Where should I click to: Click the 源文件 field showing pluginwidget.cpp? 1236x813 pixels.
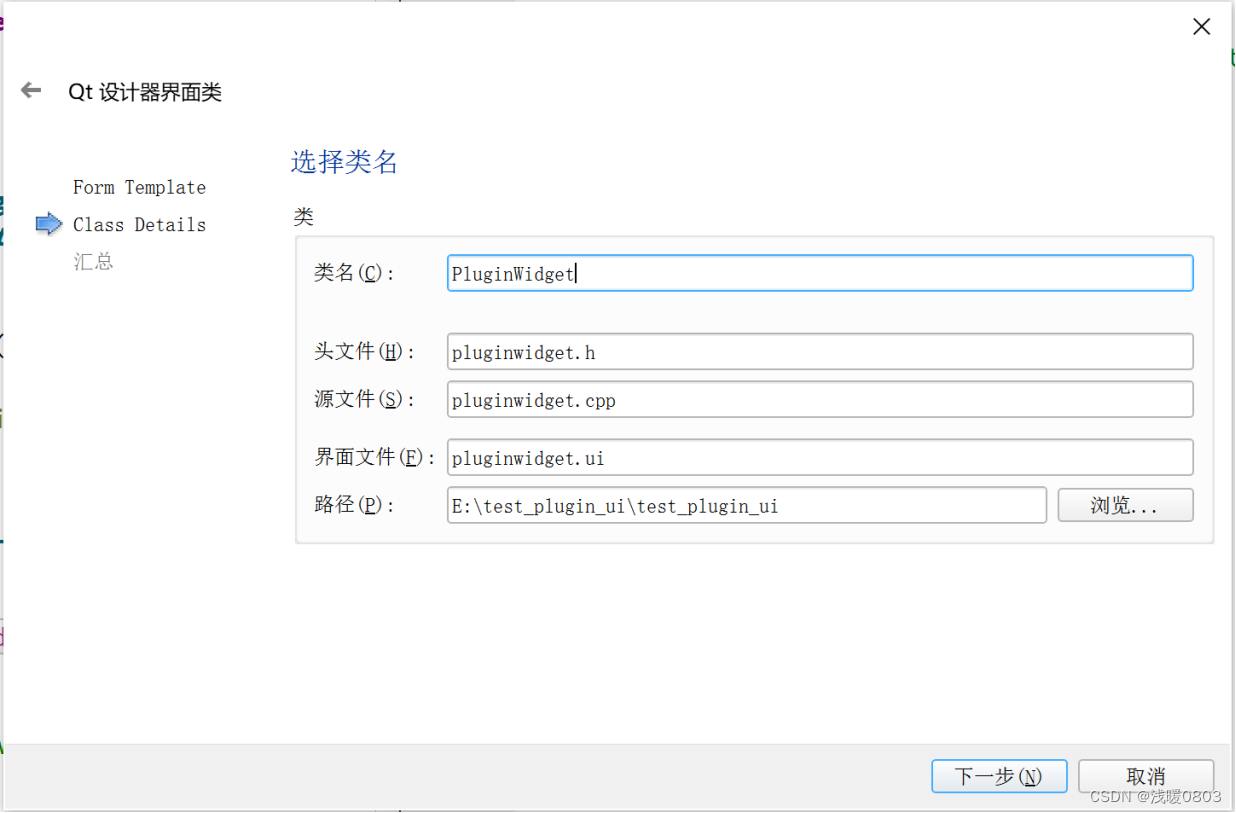(820, 398)
